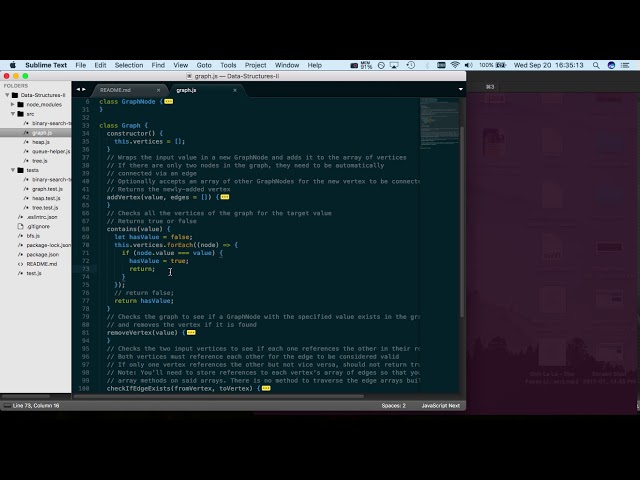The image size is (640, 480).
Task: Open the Goto menu
Action: [x=204, y=65]
